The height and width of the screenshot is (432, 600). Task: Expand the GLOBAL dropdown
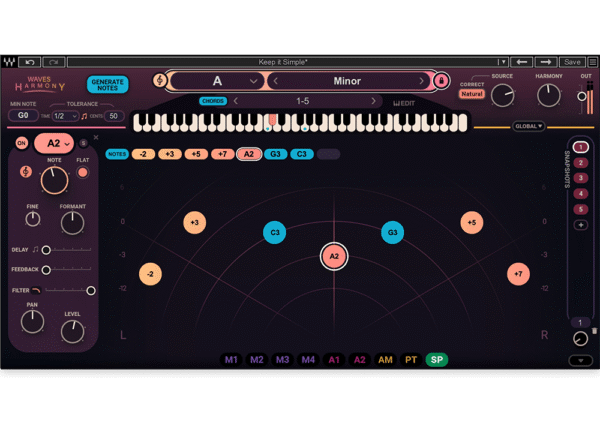[x=529, y=126]
